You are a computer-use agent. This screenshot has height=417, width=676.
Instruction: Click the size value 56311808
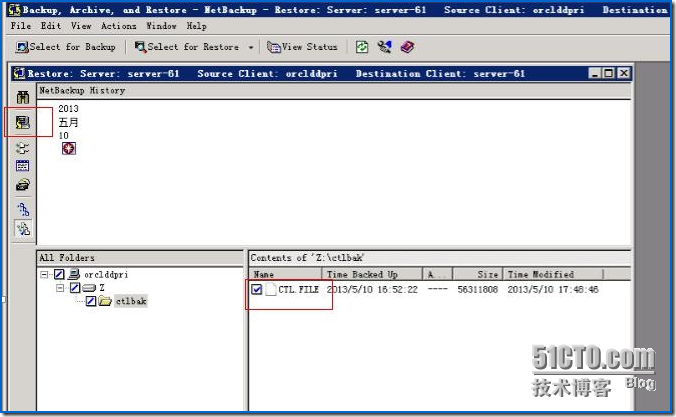(x=477, y=289)
